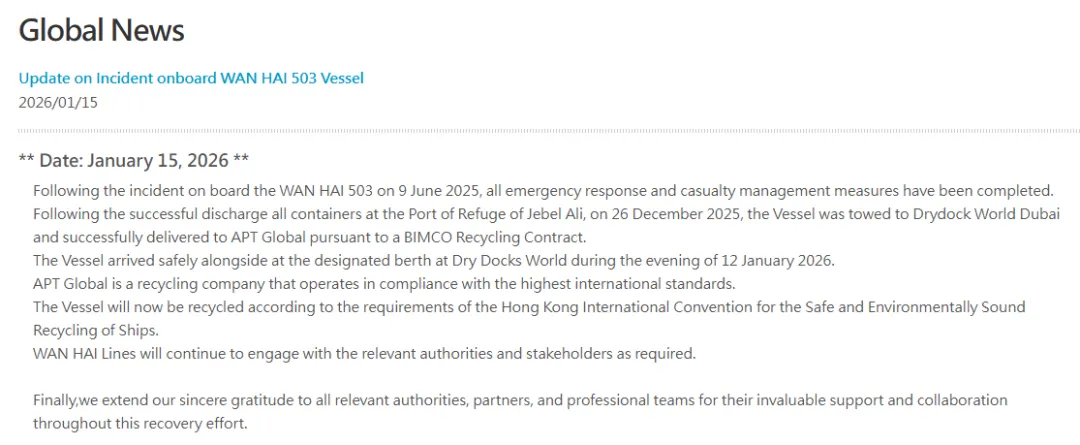Click the 2026/01/15 publication date
Viewport: 1080px width, 445px height.
coord(58,101)
